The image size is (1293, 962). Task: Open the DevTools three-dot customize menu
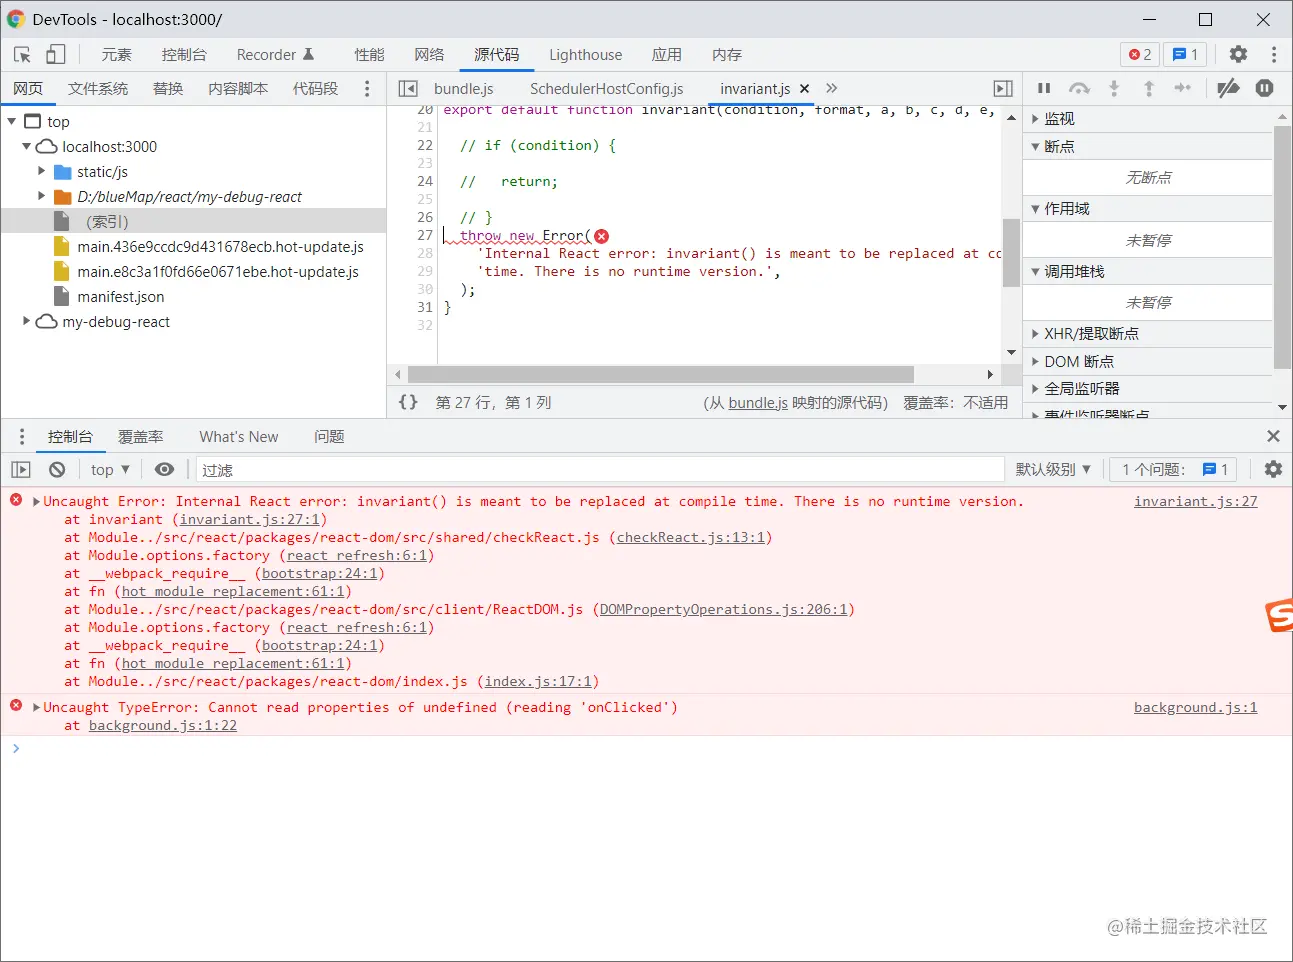[x=1274, y=55]
